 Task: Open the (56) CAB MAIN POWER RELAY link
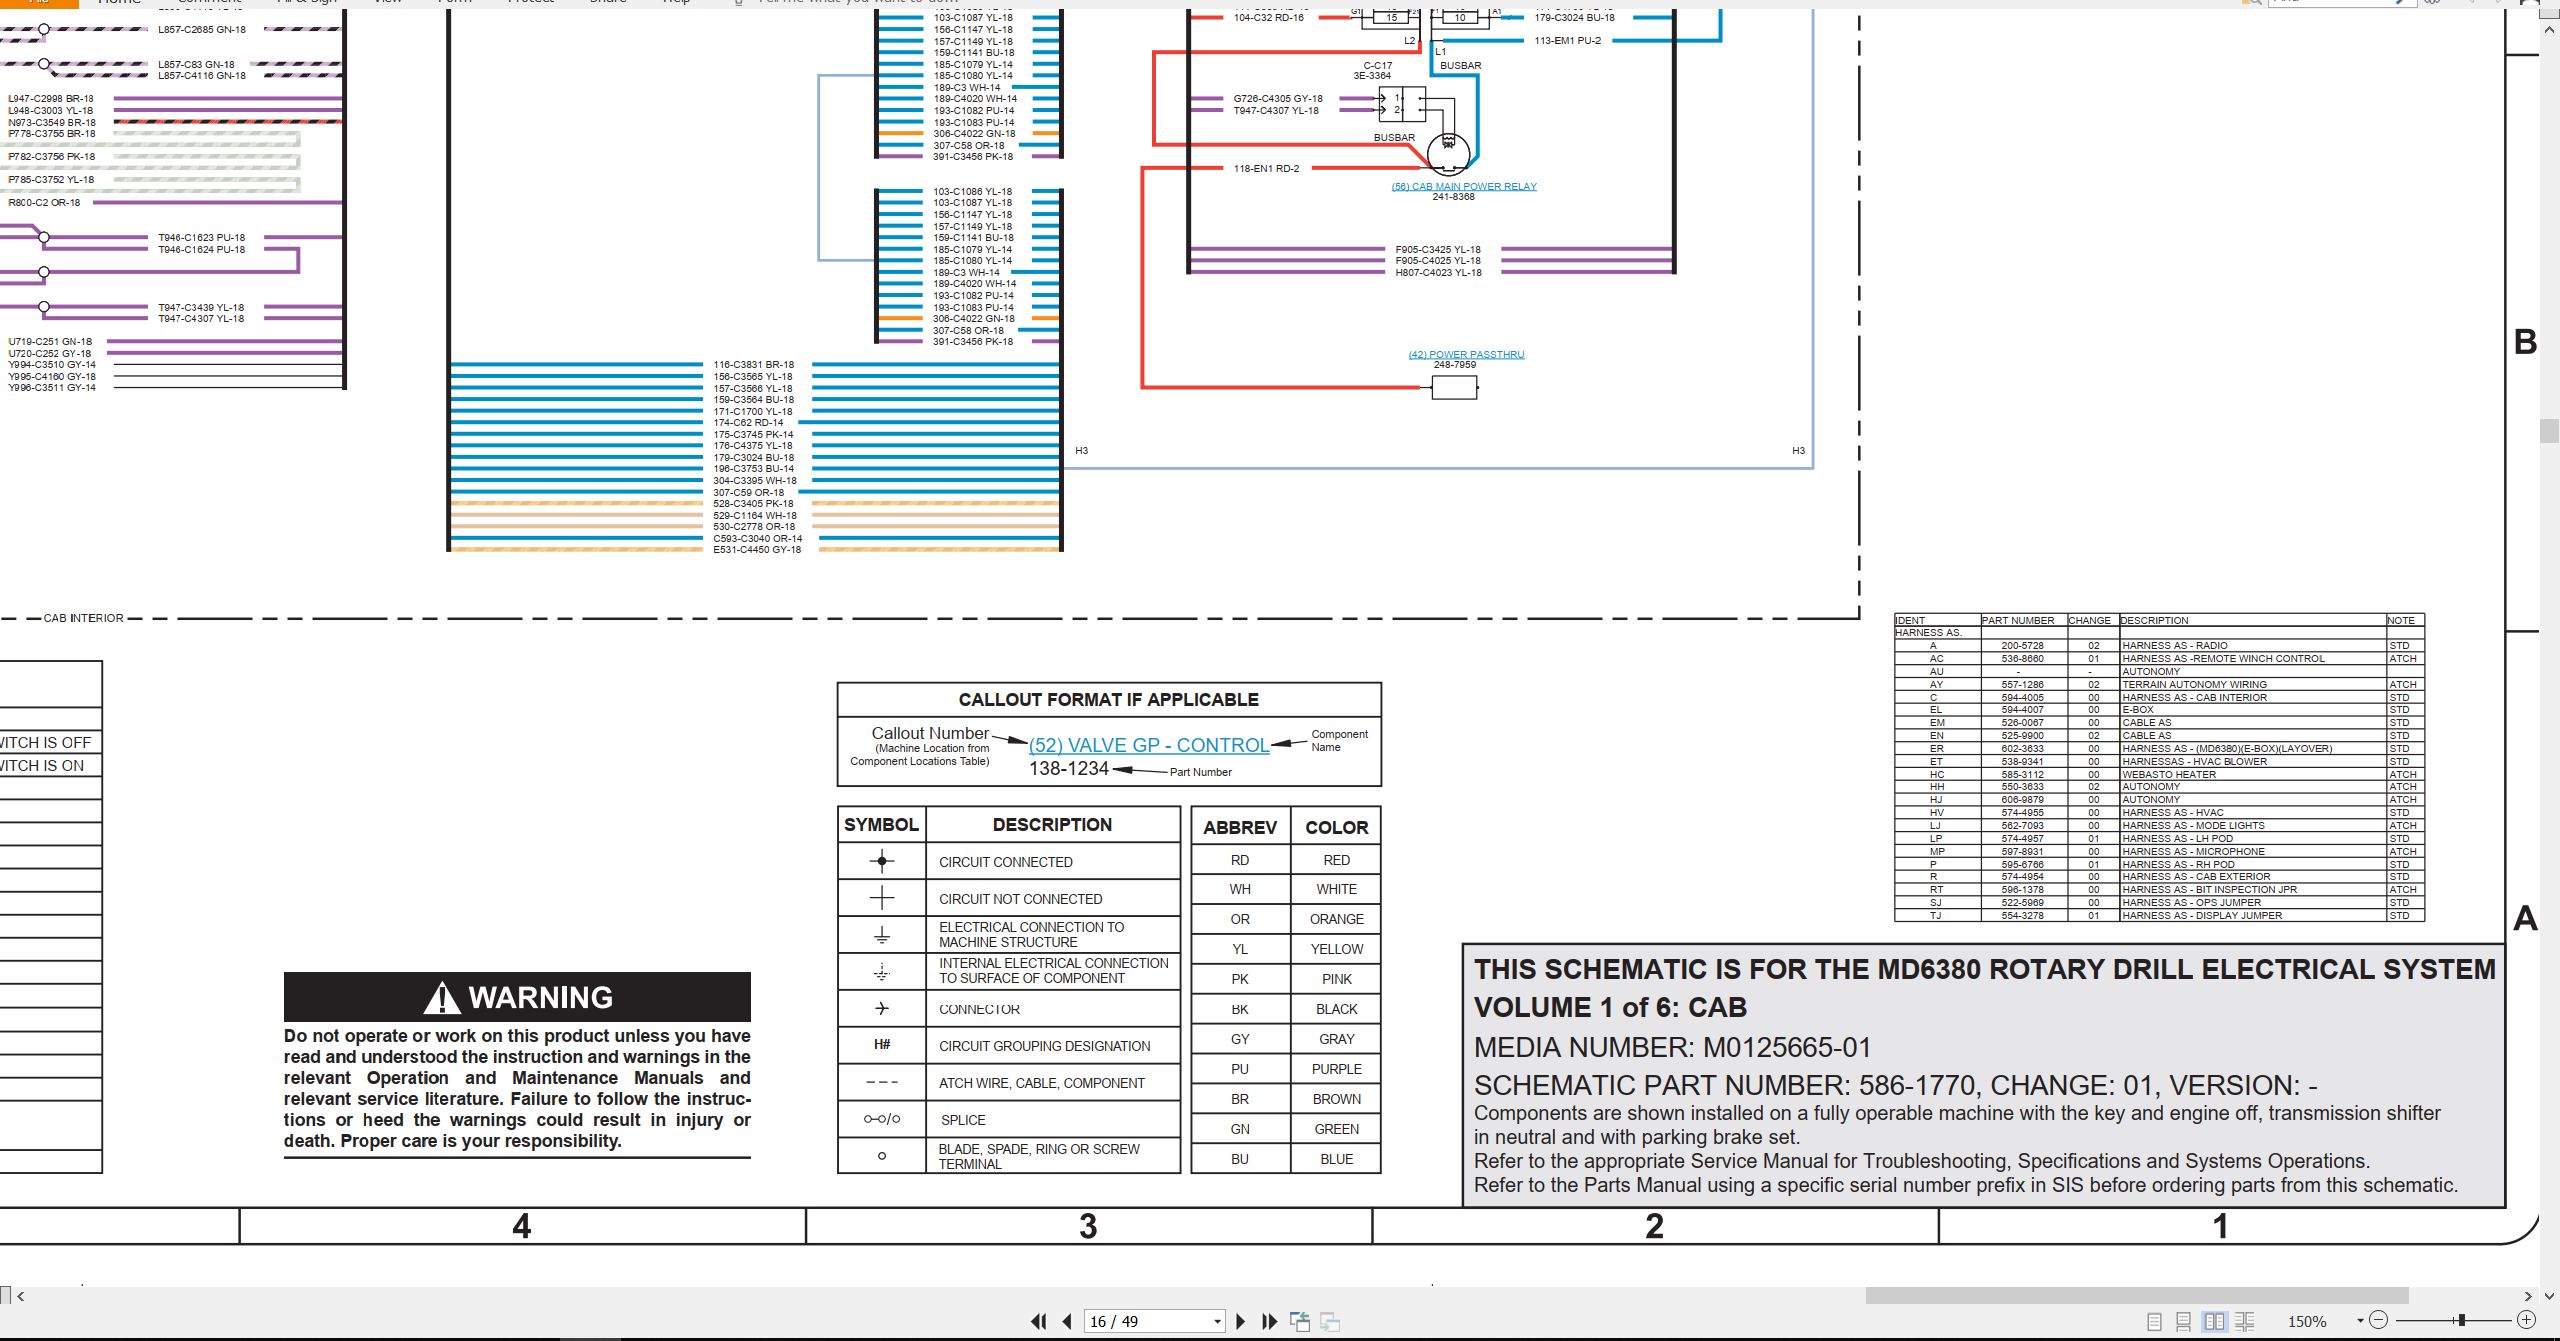click(1464, 186)
